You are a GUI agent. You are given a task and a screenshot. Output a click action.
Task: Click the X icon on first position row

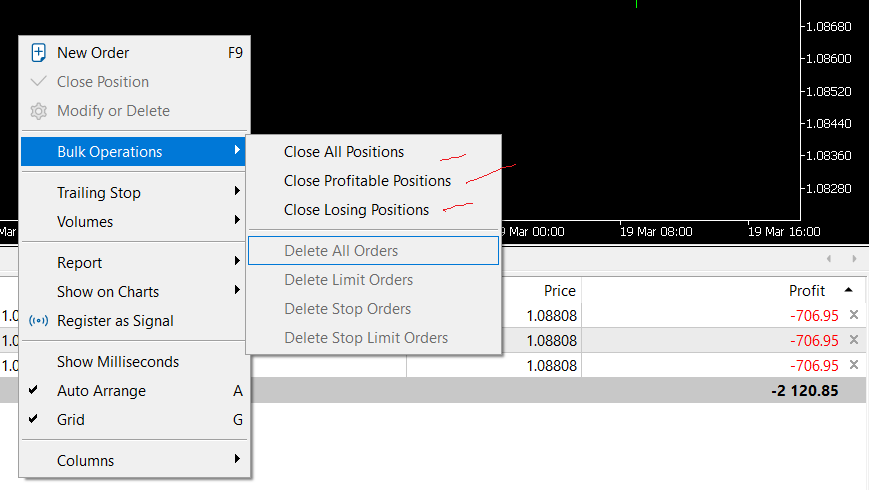pos(853,315)
